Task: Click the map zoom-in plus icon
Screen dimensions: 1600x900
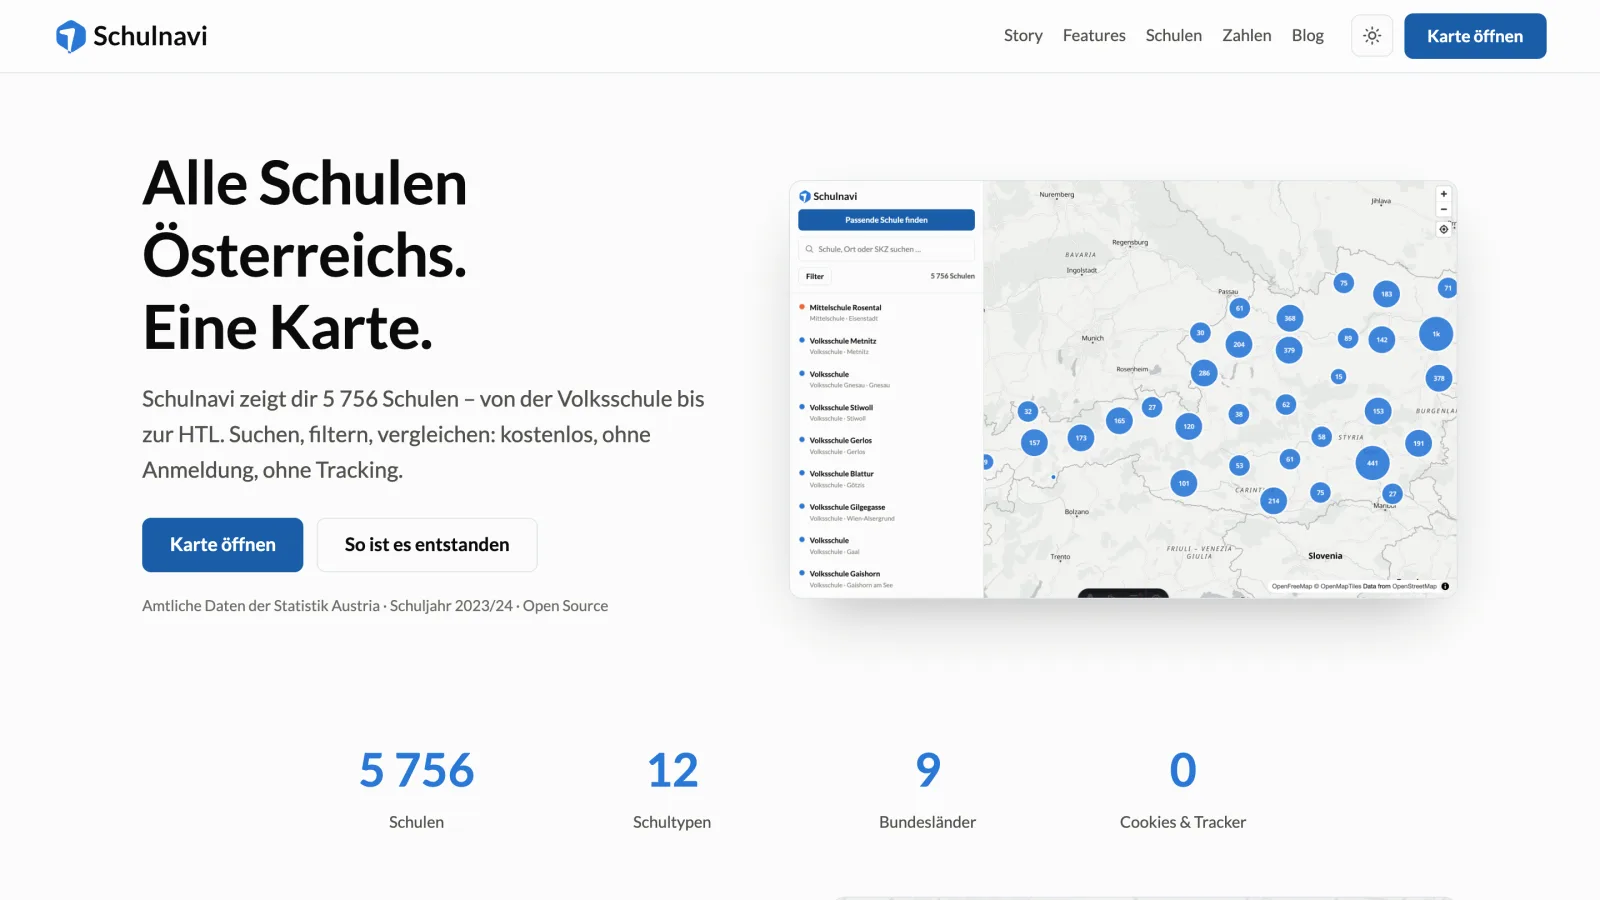Action: coord(1443,194)
